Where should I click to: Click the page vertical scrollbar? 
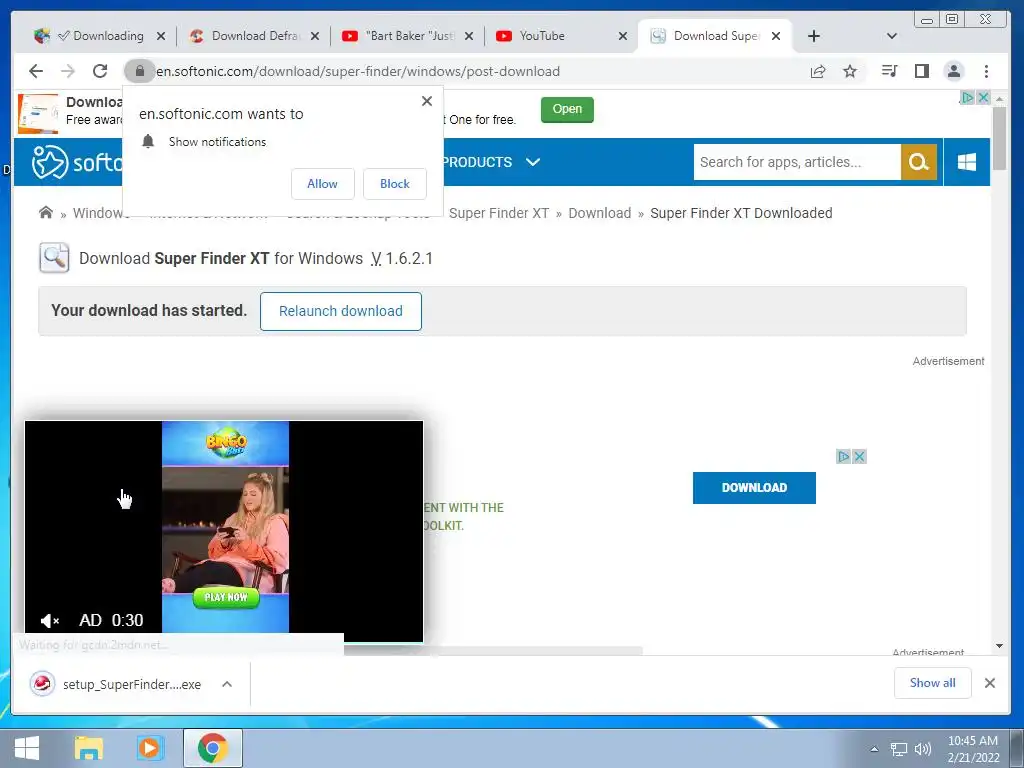click(999, 138)
